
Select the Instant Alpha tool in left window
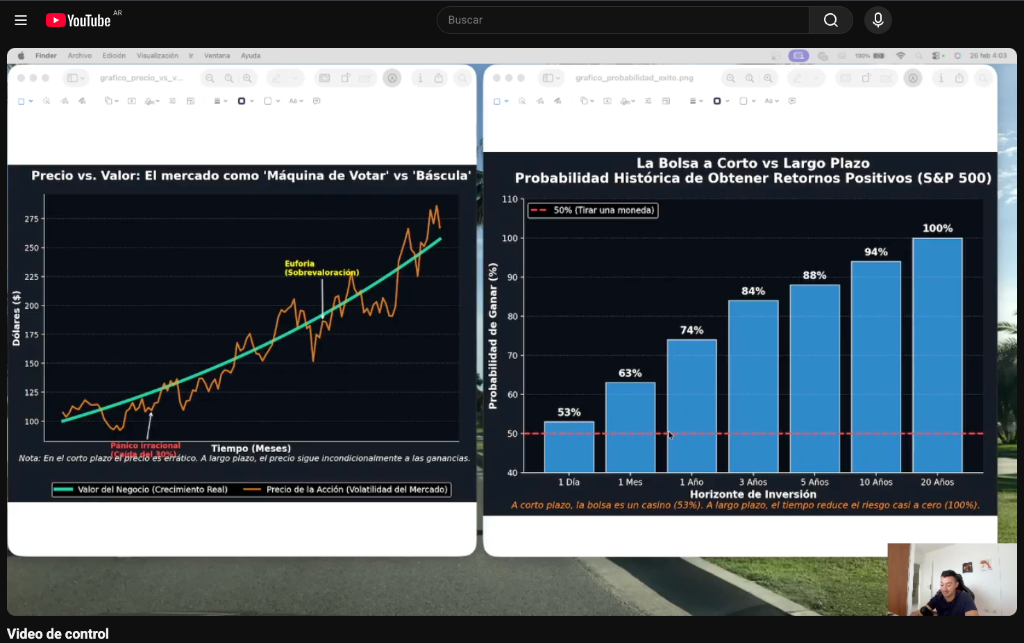(x=46, y=101)
